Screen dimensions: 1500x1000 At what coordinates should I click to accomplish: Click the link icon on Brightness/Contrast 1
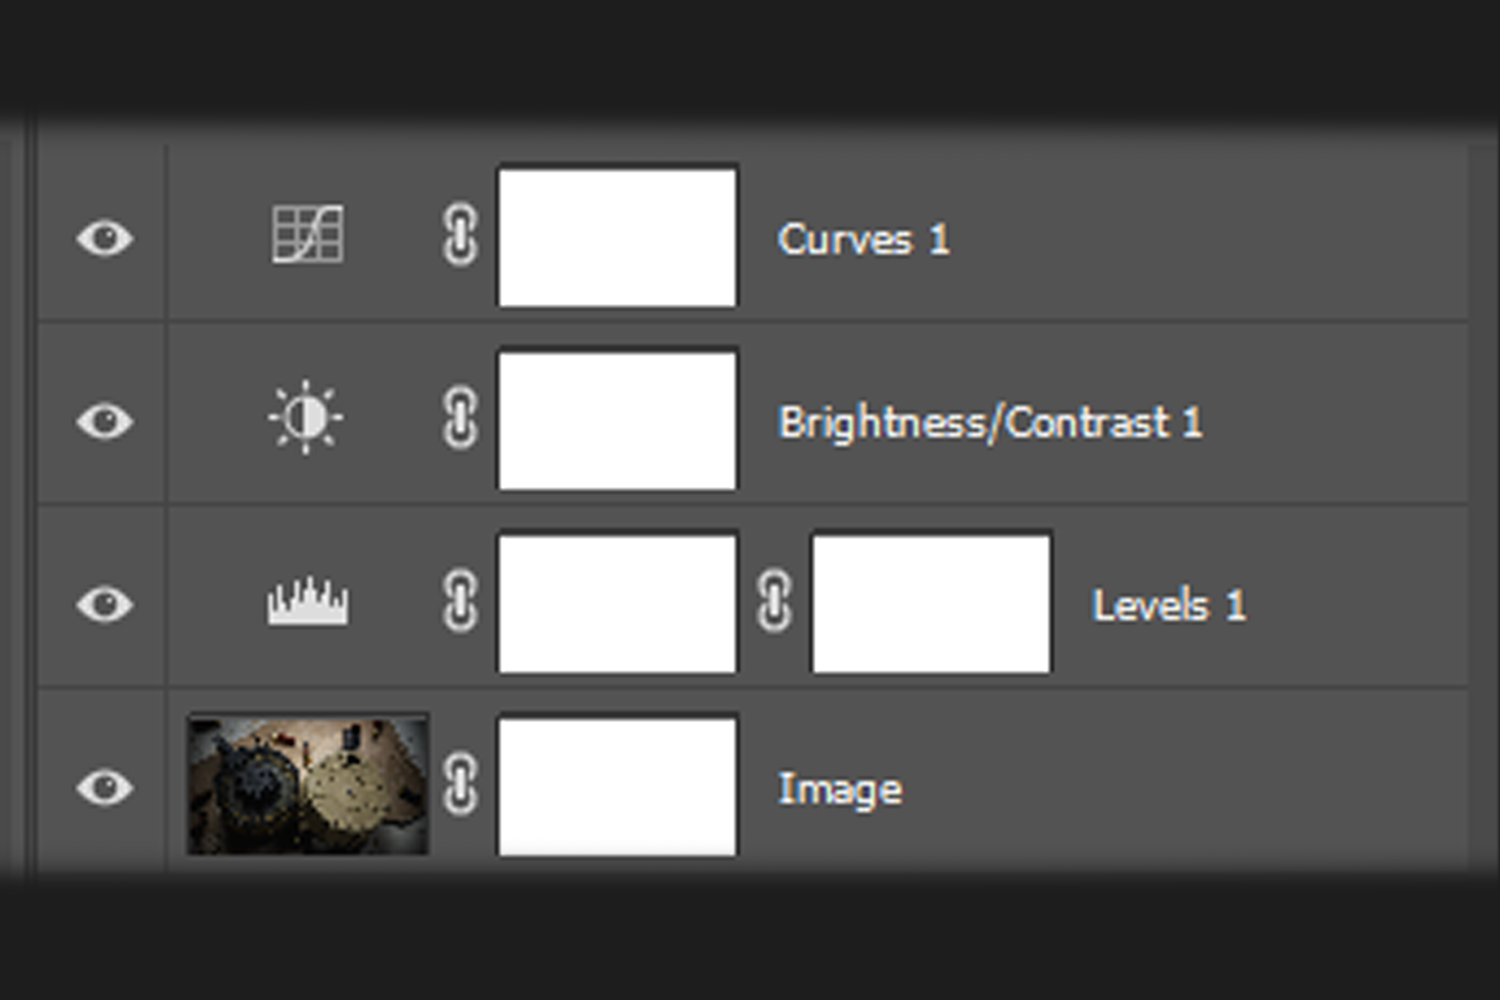460,419
